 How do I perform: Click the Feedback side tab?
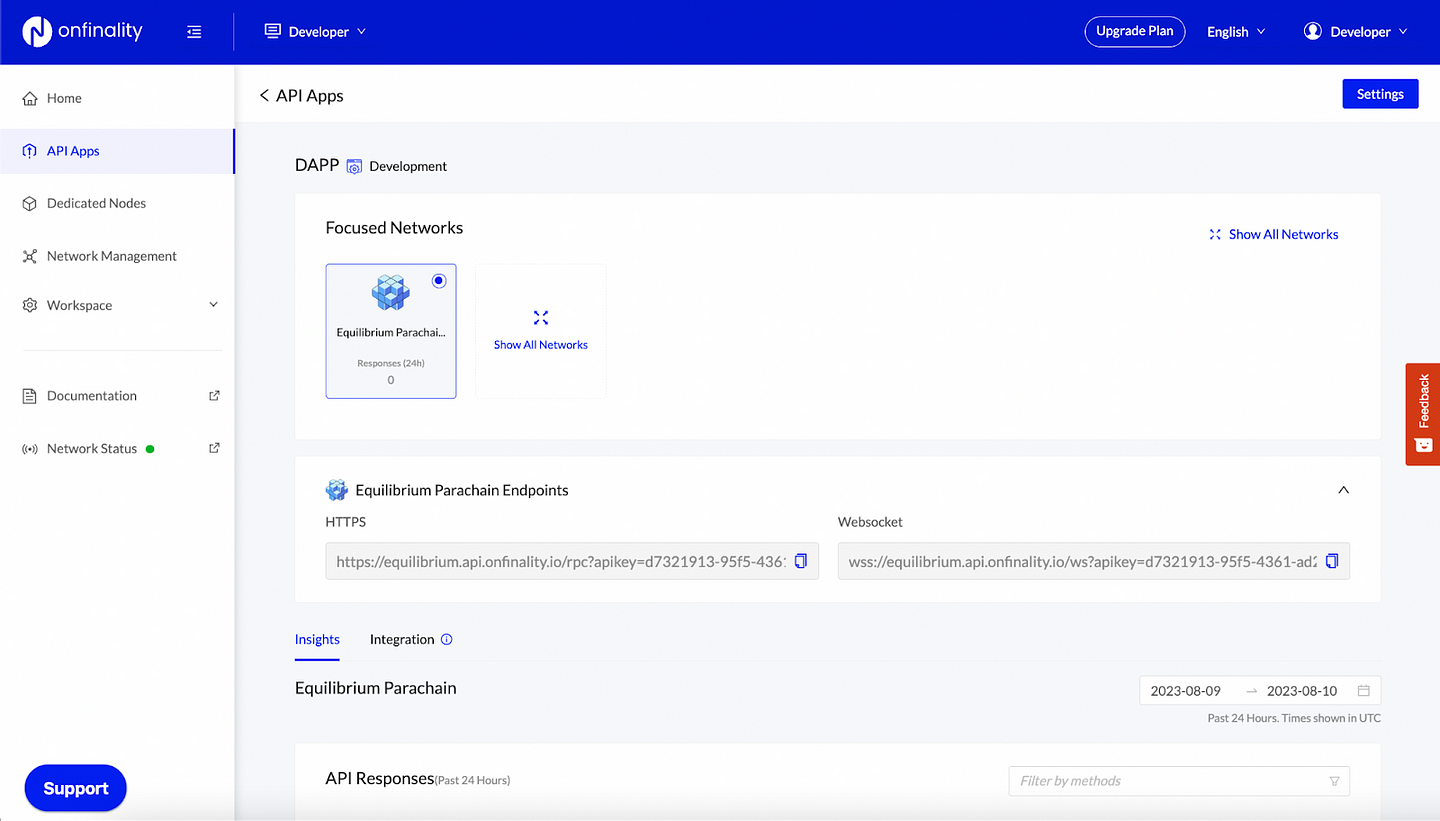click(x=1423, y=414)
